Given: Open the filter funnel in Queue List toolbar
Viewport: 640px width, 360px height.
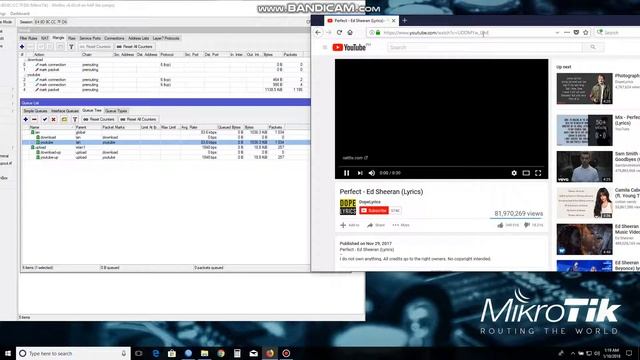Looking at the screenshot, I should pos(75,119).
